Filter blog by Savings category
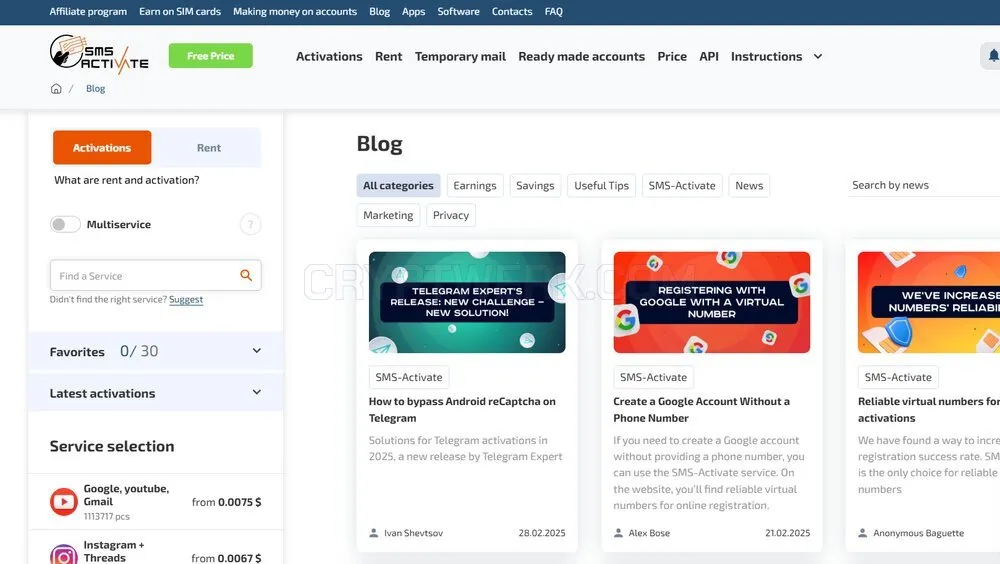This screenshot has width=1000, height=564. click(x=535, y=186)
